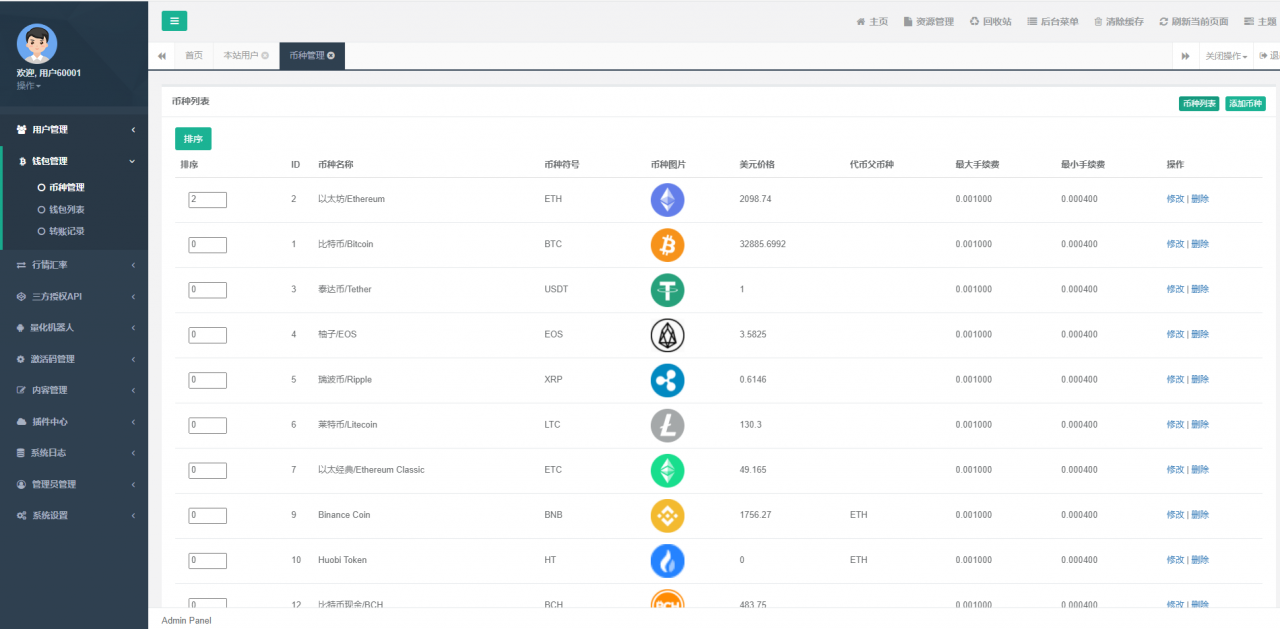
Task: Click the Bitcoin orange coin logo
Action: point(667,245)
